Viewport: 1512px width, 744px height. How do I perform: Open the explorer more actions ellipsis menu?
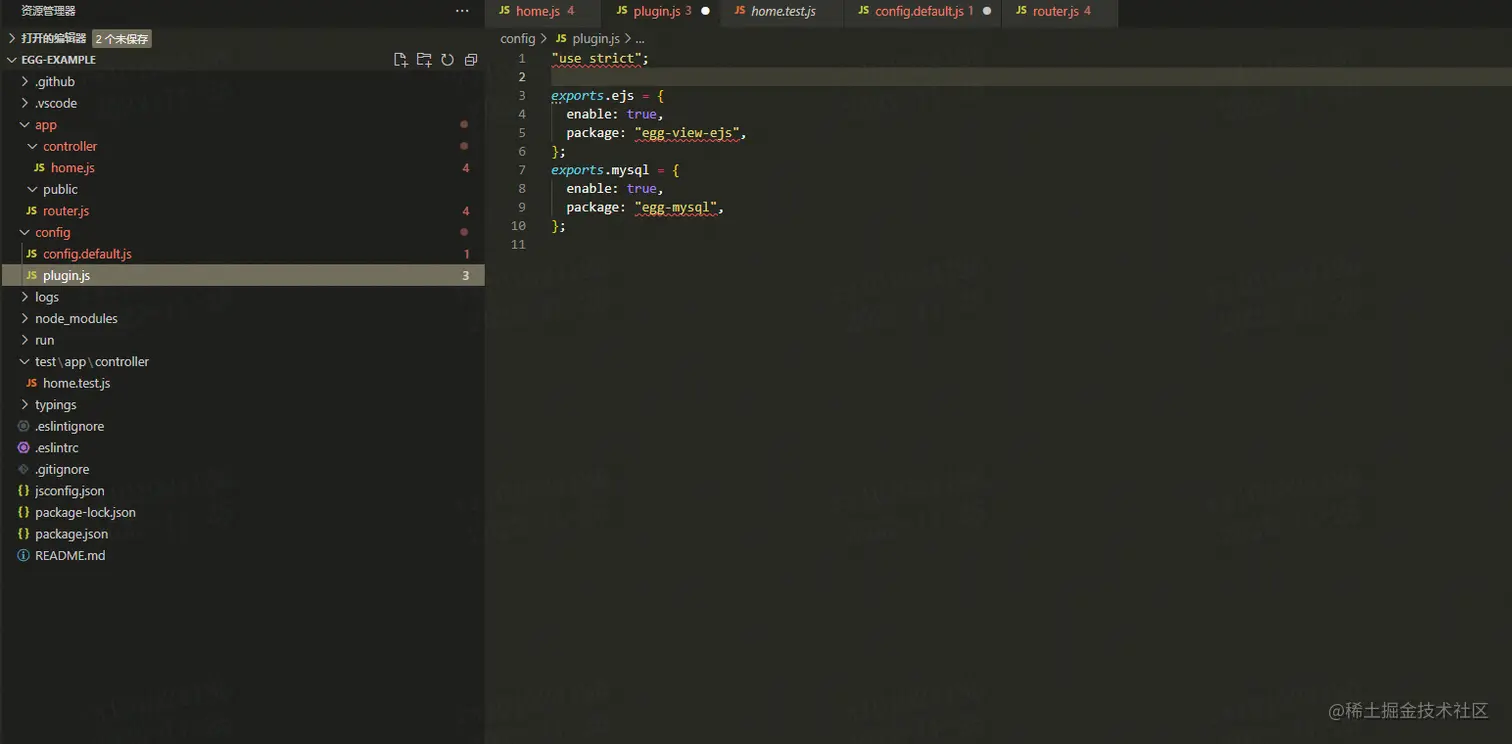pos(461,11)
